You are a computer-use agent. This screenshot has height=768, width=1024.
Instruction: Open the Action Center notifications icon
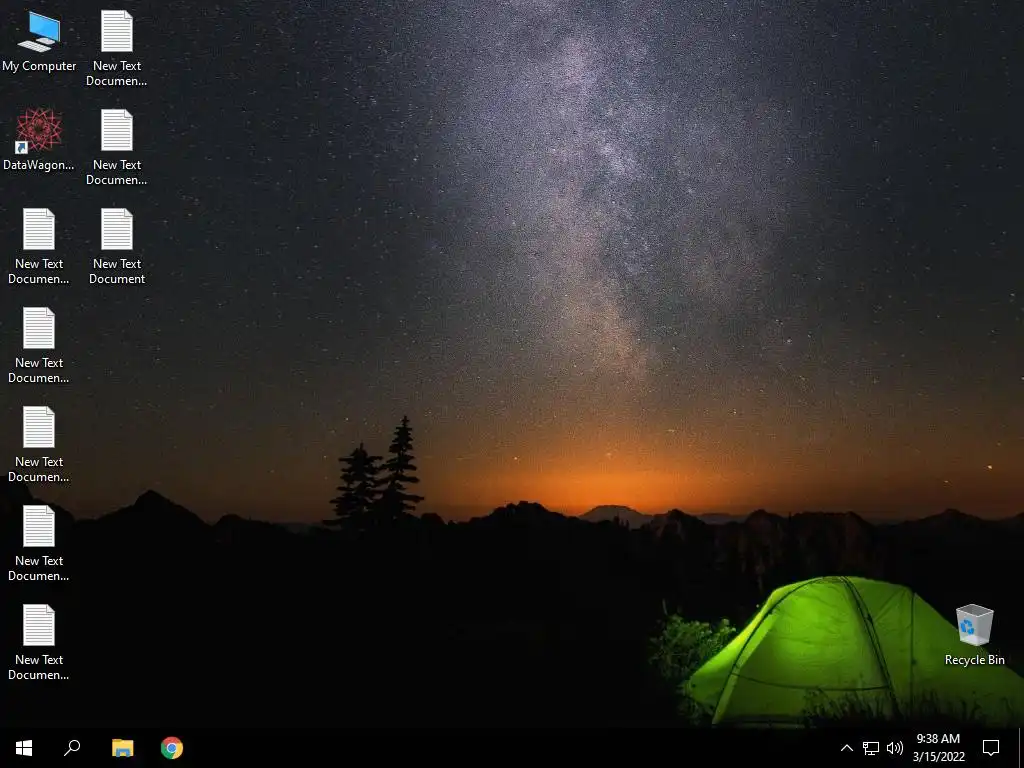point(991,748)
